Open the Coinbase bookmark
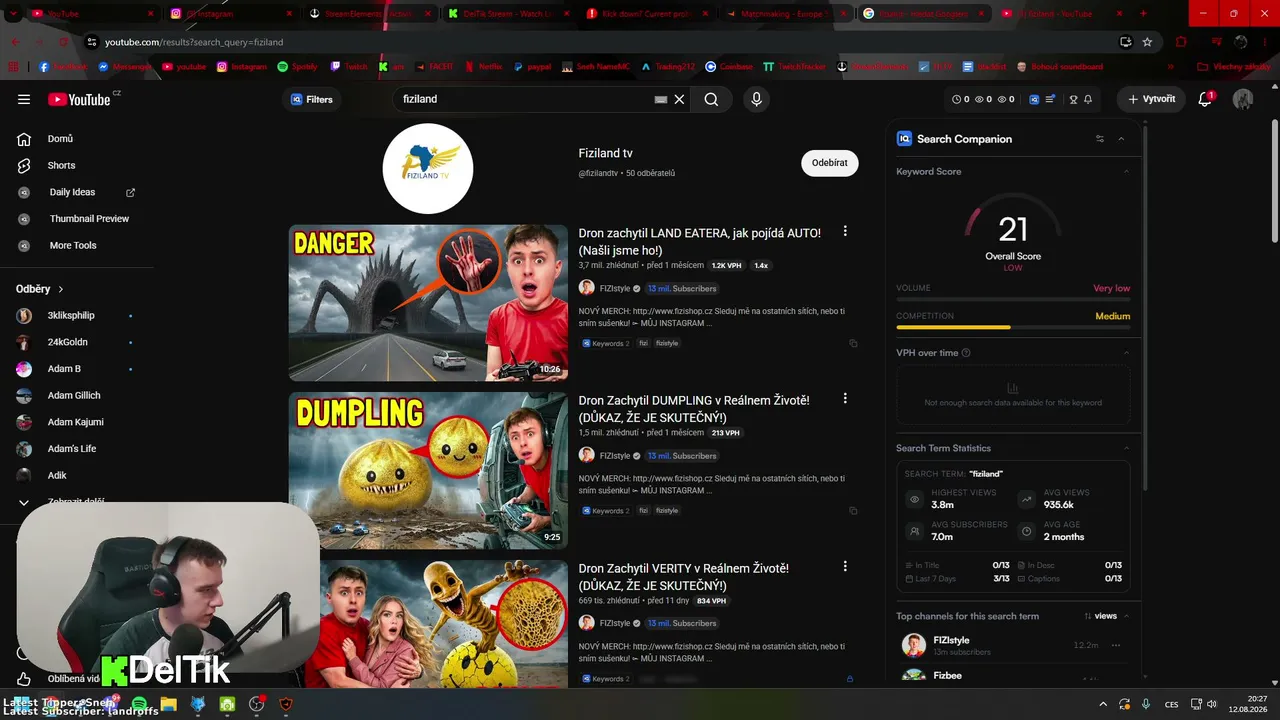The height and width of the screenshot is (720, 1280). click(729, 67)
